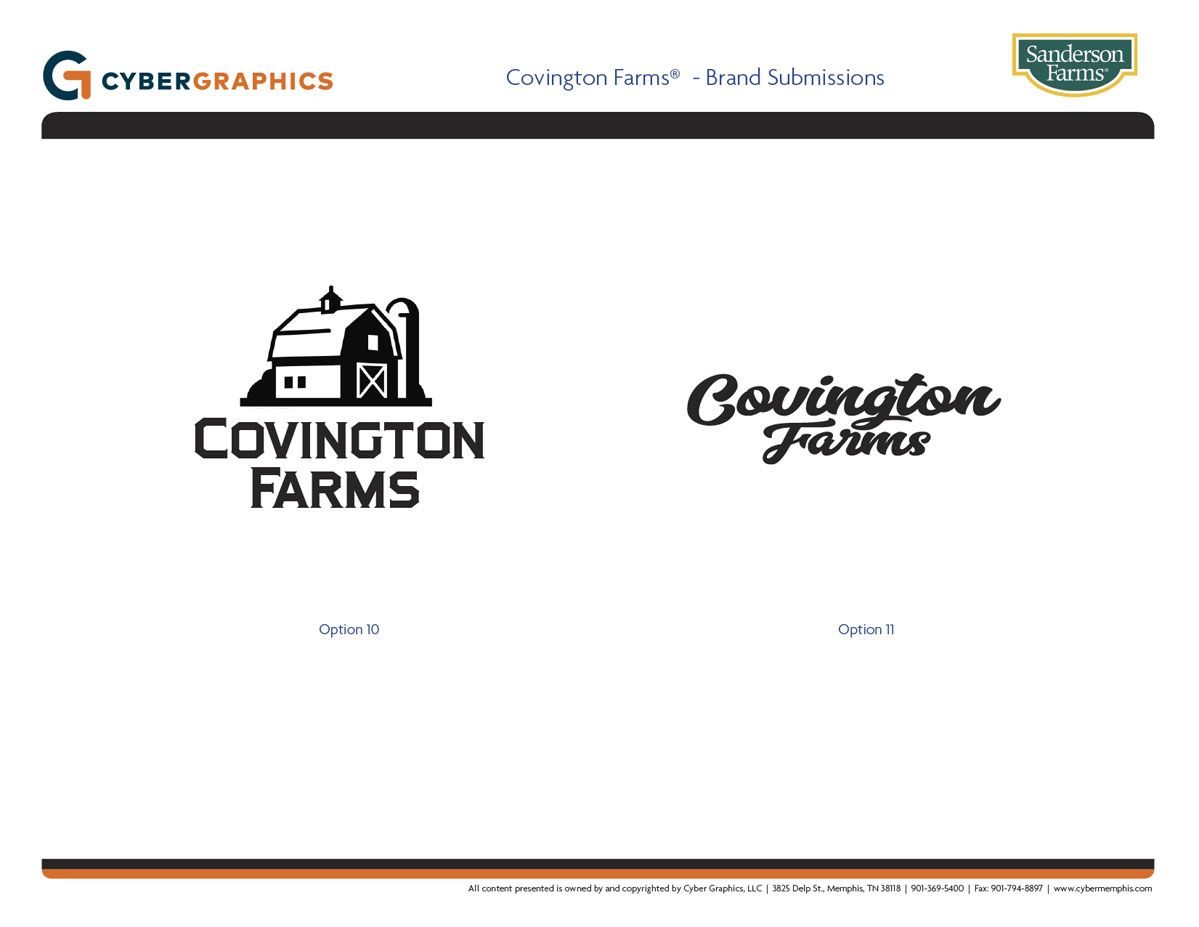This screenshot has height=927, width=1199.
Task: Click the orange footer stripe
Action: click(597, 874)
